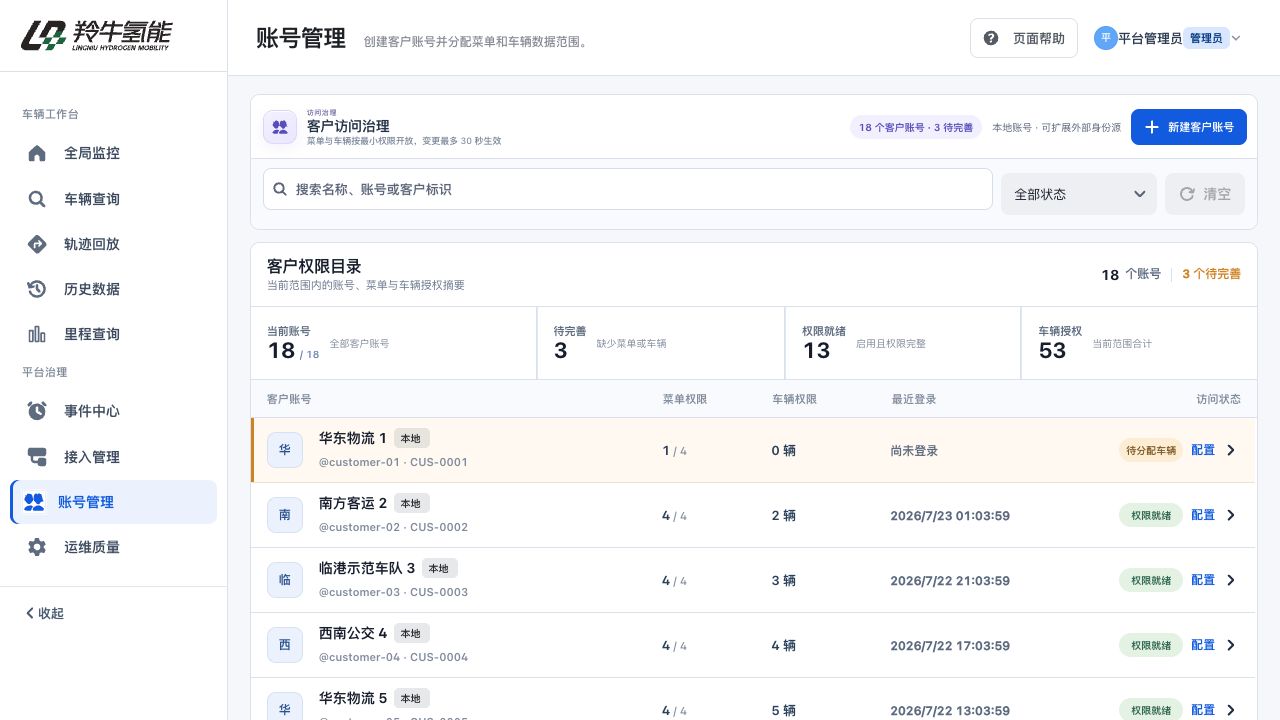Click the 页面帮助 button
1280x720 pixels.
pos(1024,38)
